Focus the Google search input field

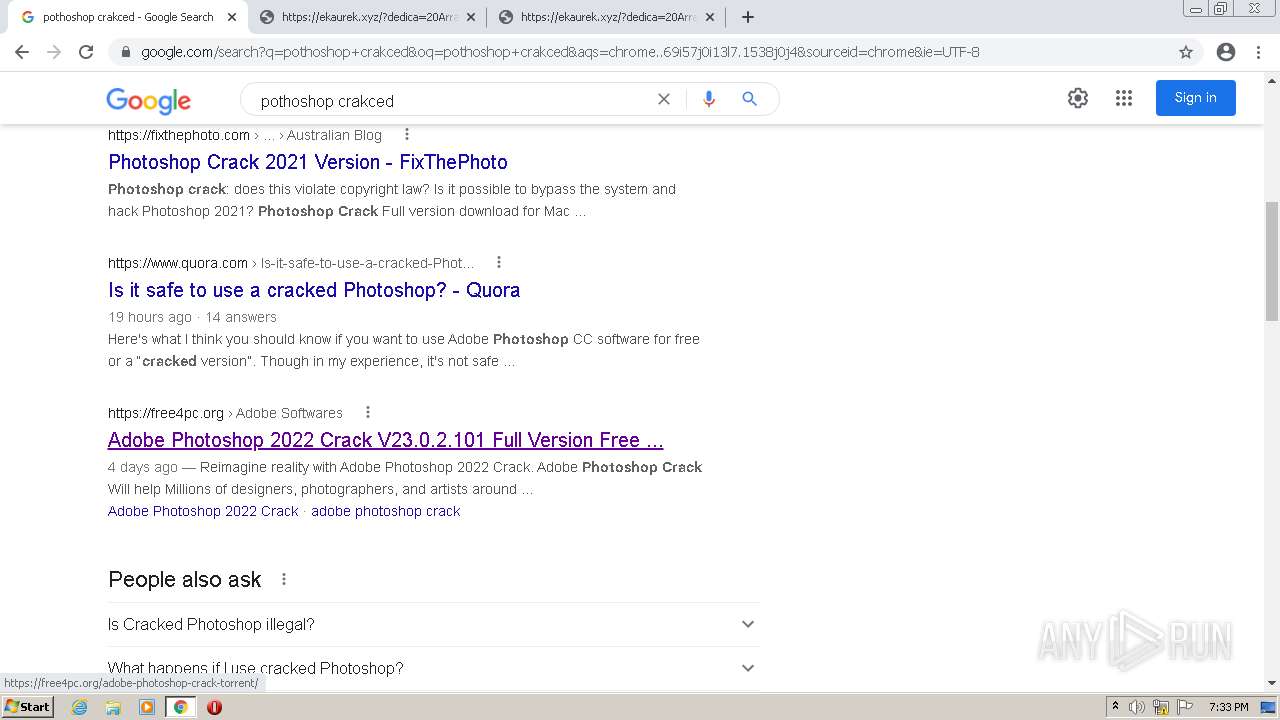pyautogui.click(x=450, y=100)
